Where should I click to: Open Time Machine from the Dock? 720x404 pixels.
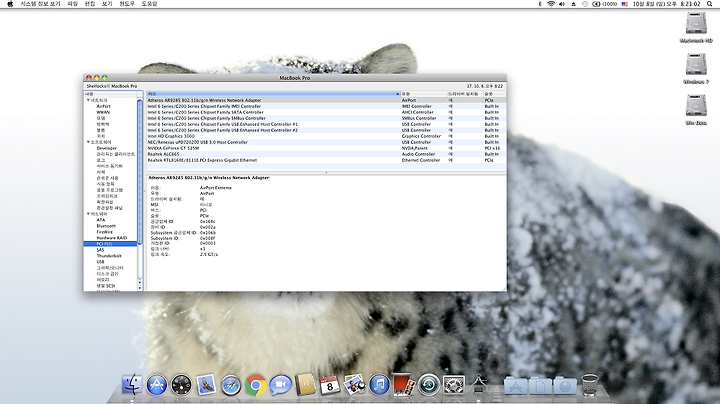[x=429, y=385]
